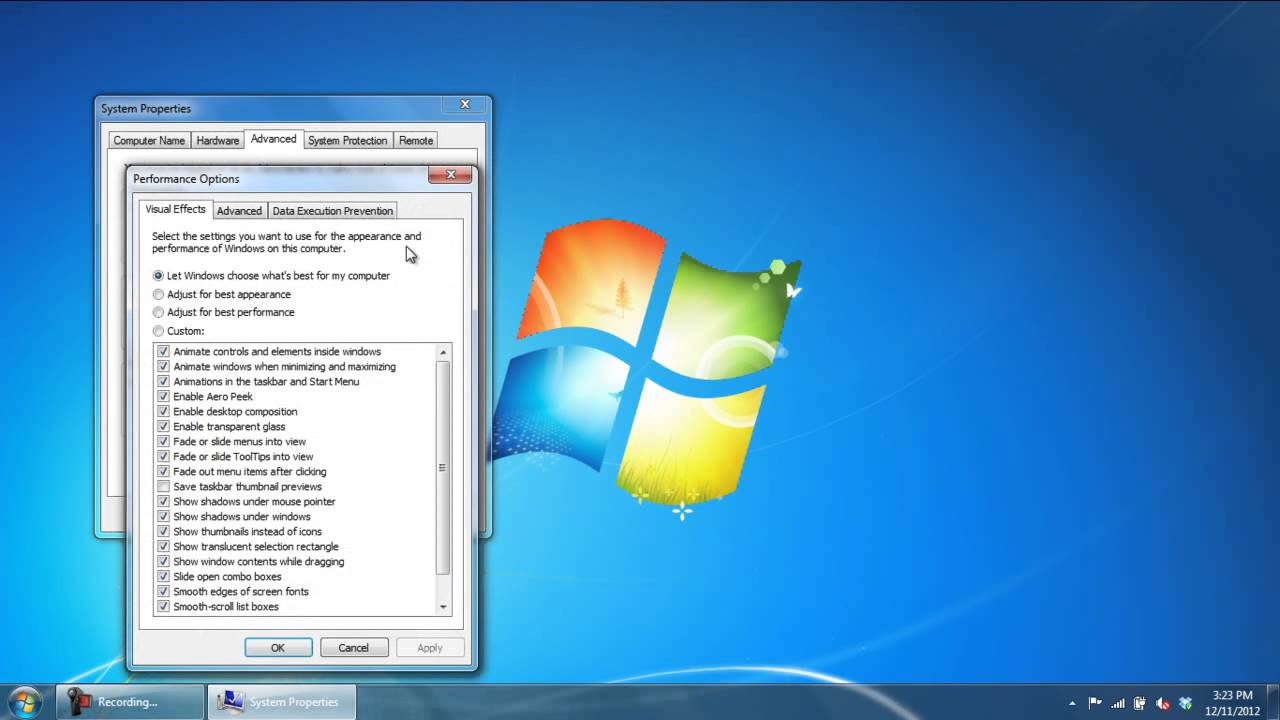Toggle Show thumbnails instead of icons
Screen dimensions: 1280x720
point(164,532)
